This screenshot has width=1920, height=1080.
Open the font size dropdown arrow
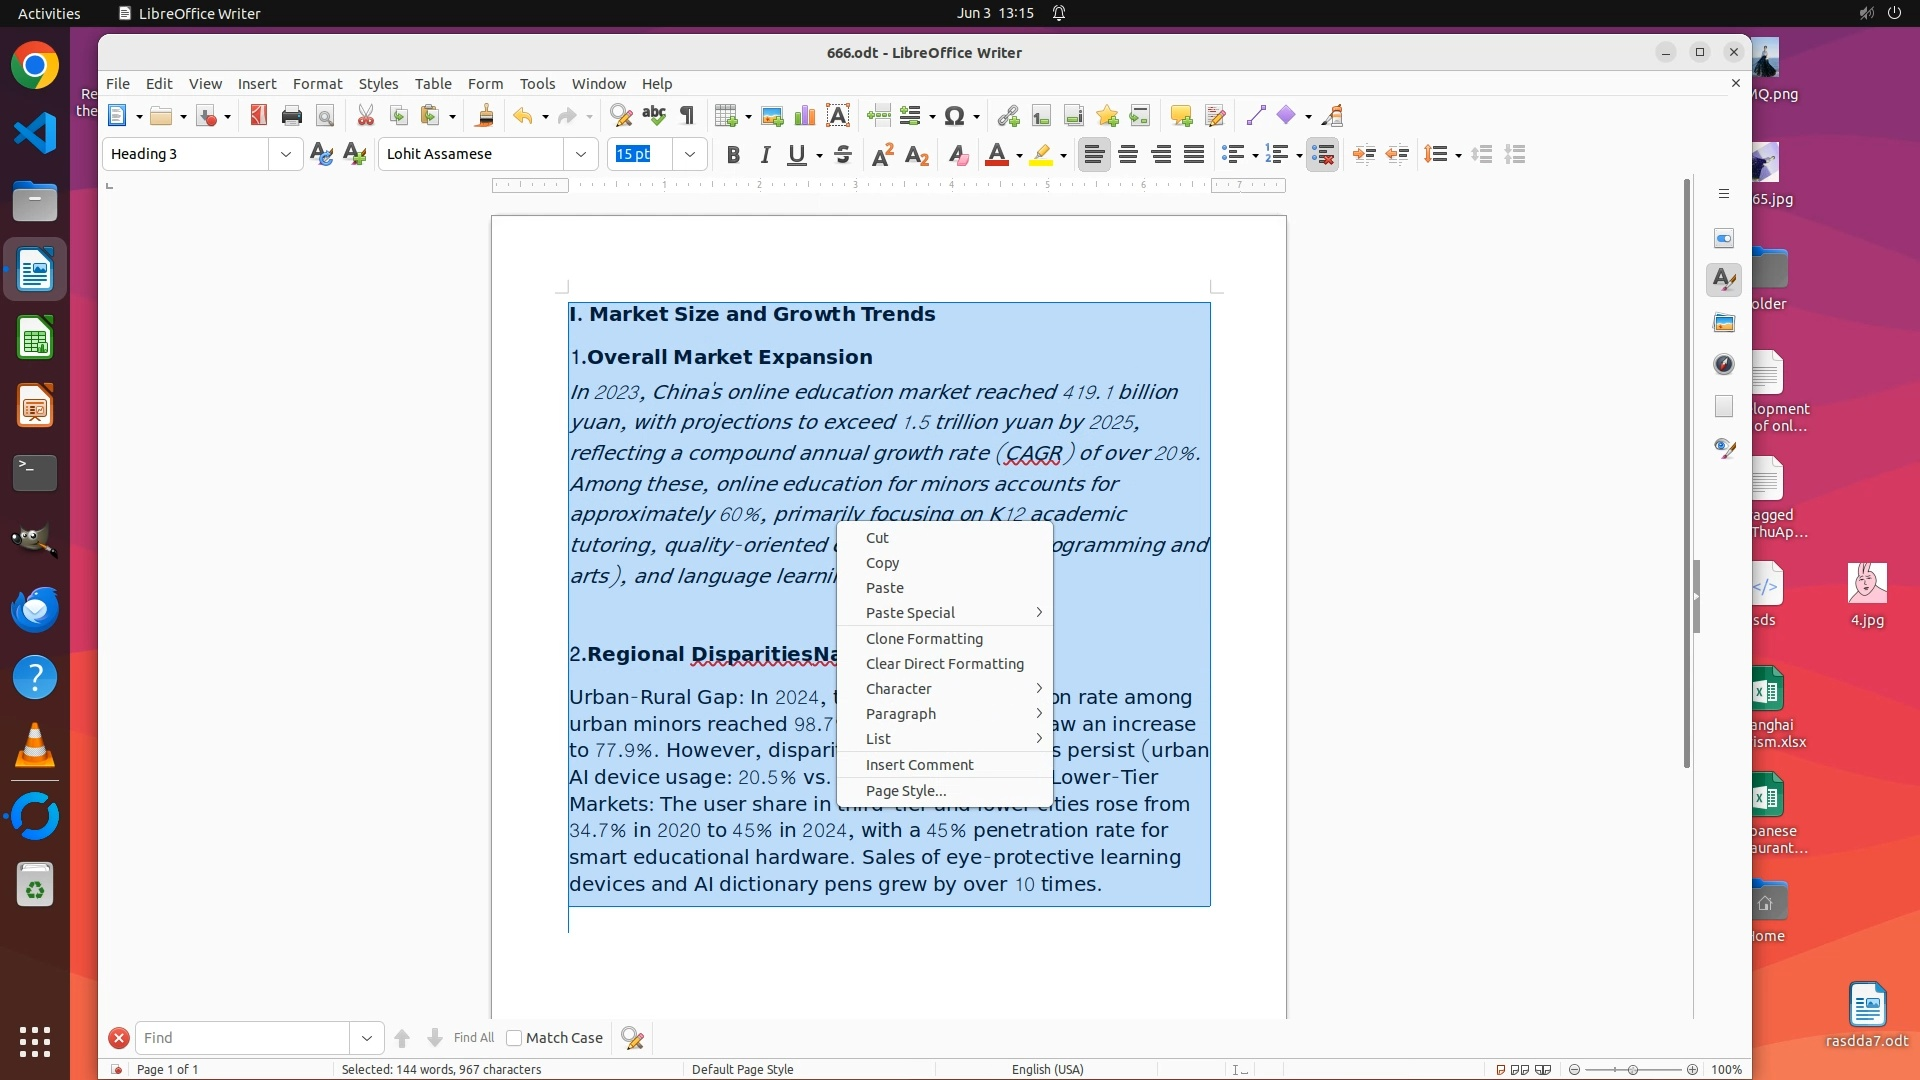click(x=690, y=154)
